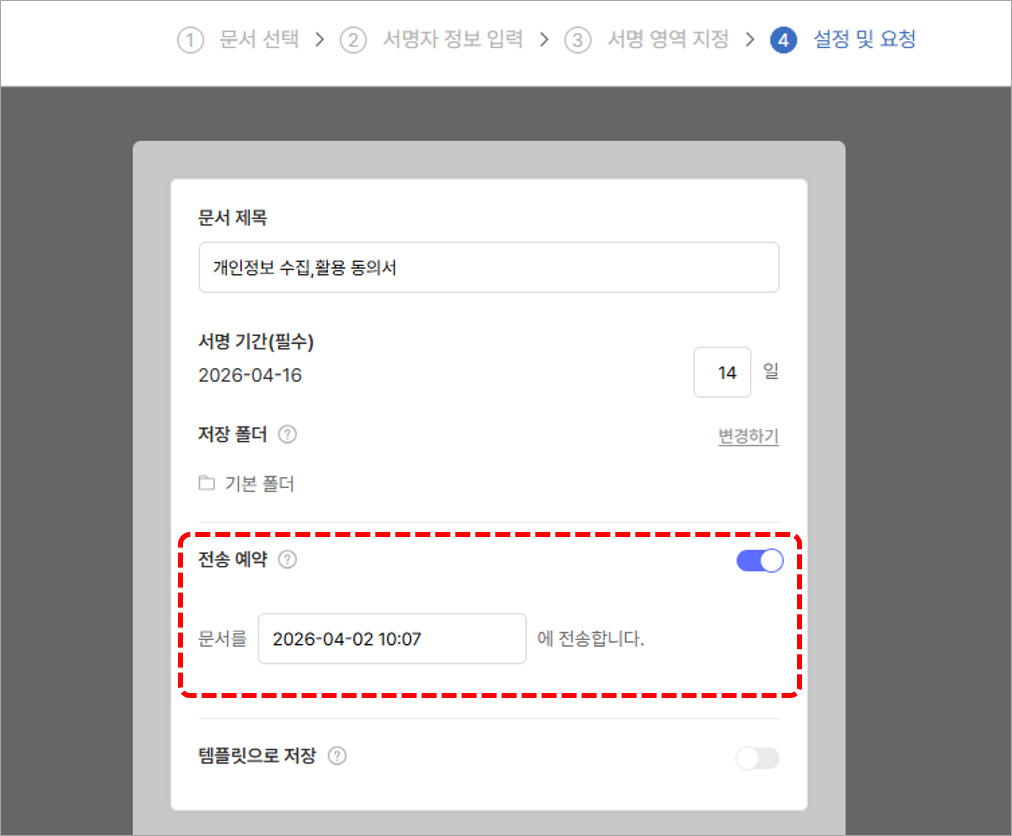The width and height of the screenshot is (1012, 836).
Task: Click the 기본 폴더 folder name
Action: [x=259, y=484]
